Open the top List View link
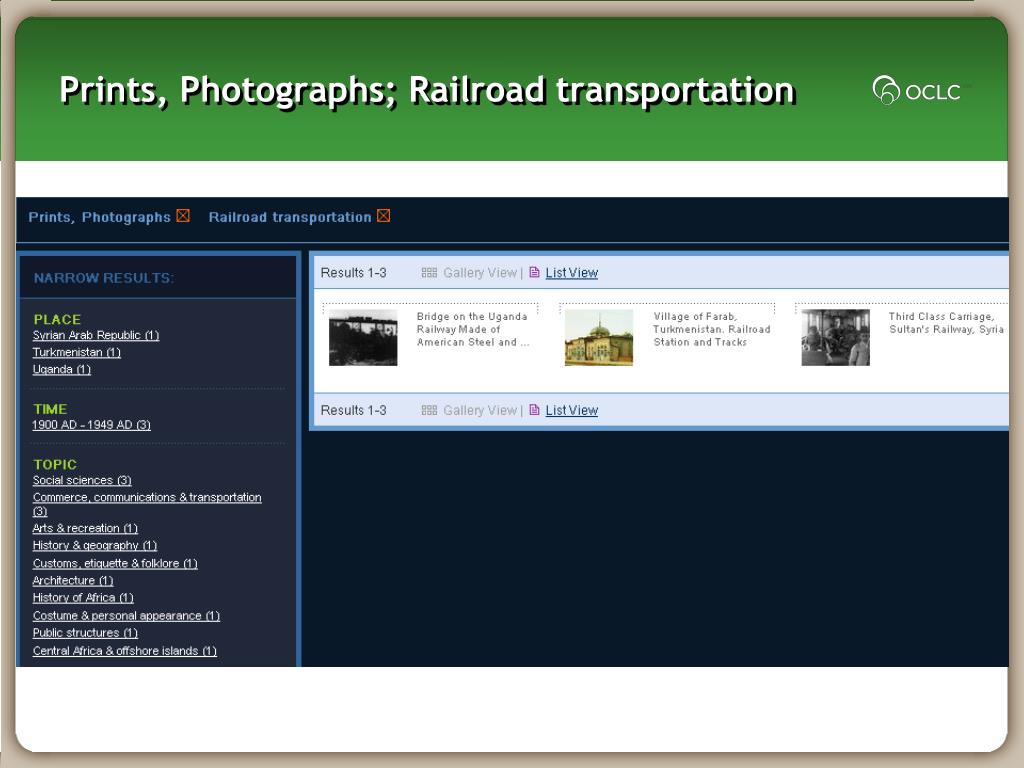Image resolution: width=1024 pixels, height=768 pixels. pyautogui.click(x=571, y=273)
